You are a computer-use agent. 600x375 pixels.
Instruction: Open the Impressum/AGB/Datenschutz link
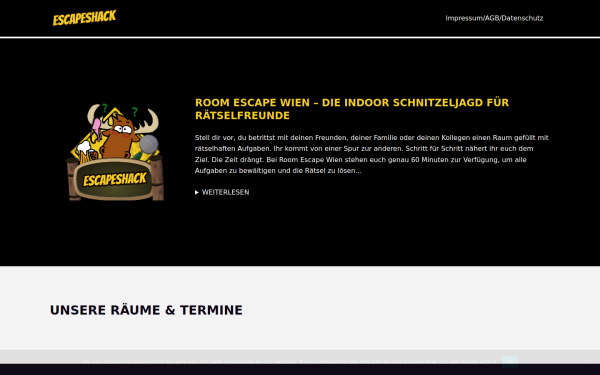494,18
